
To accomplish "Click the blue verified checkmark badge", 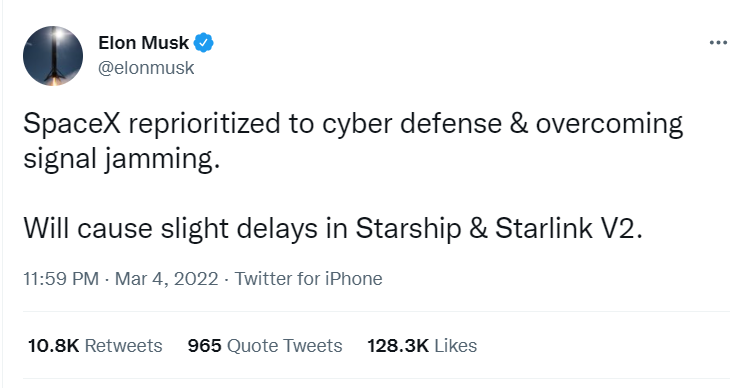I will (x=204, y=43).
